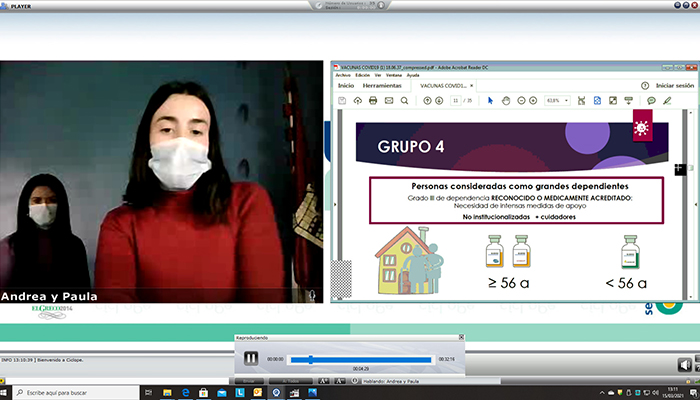
Task: Open the zoom percentage dropdown
Action: tap(557, 101)
